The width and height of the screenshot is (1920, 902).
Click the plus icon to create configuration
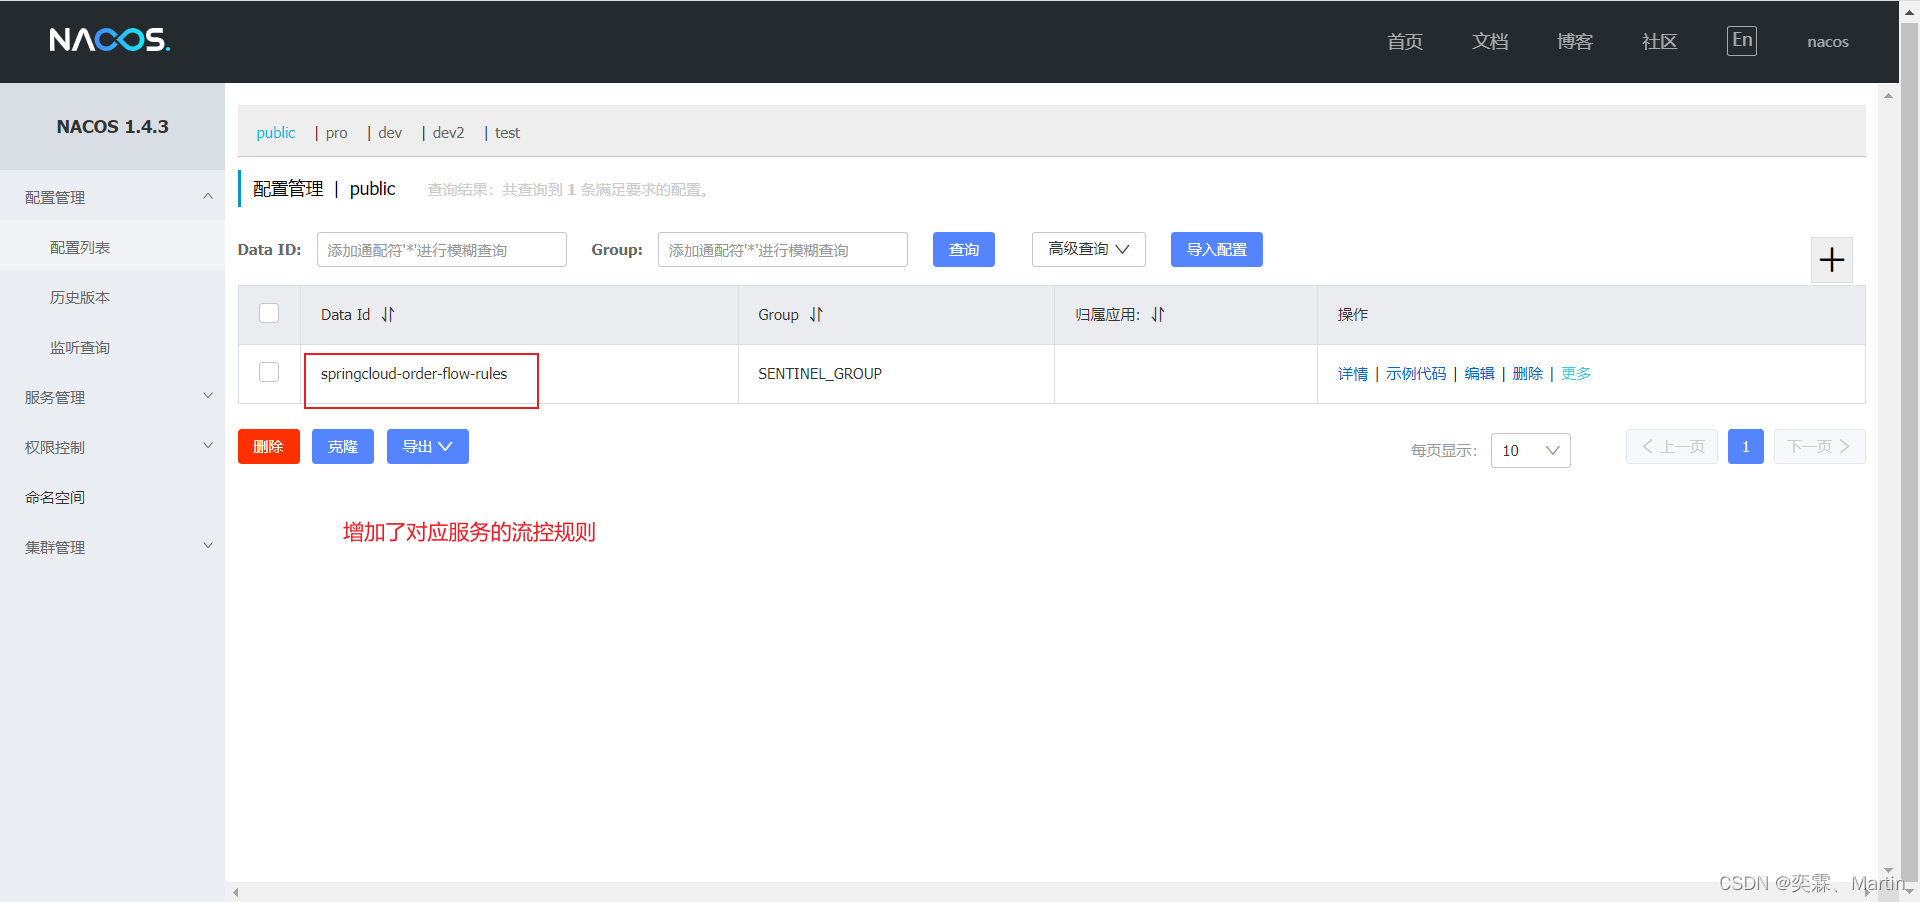1831,260
